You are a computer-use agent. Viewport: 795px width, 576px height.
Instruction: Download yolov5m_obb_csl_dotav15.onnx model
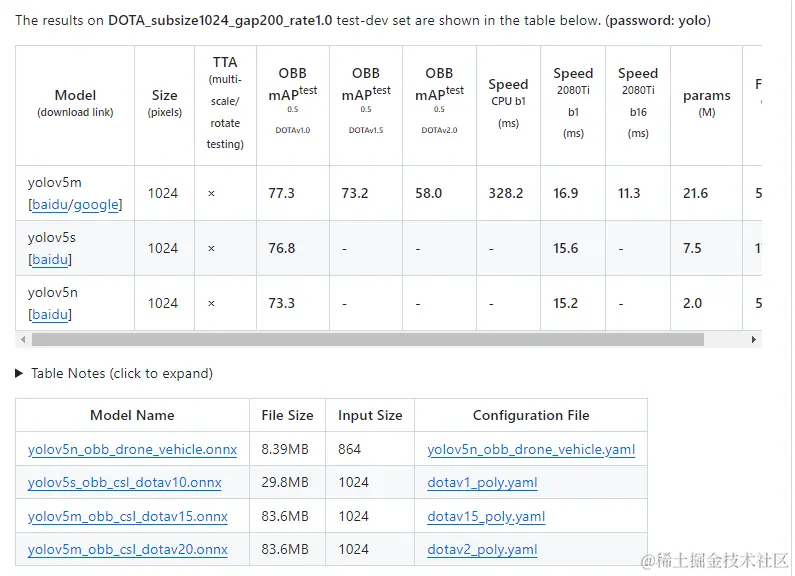click(128, 517)
